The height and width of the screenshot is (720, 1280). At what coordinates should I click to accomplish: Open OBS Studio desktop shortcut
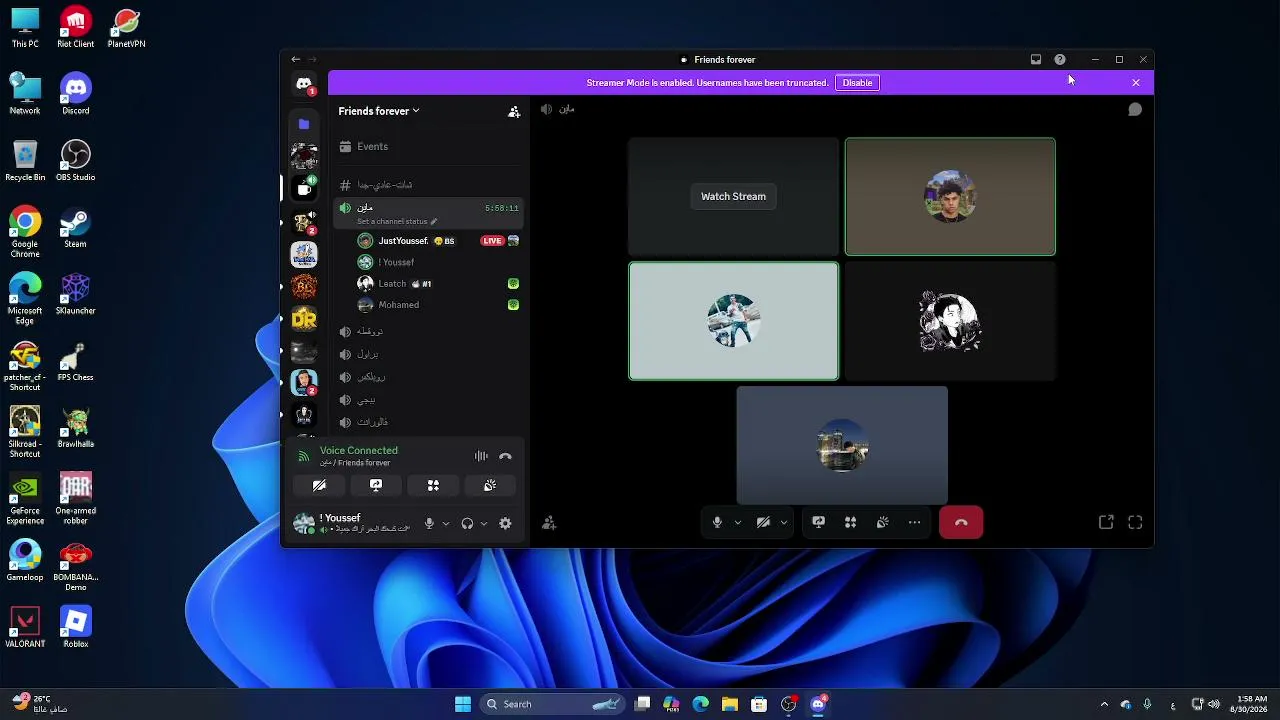pos(76,161)
